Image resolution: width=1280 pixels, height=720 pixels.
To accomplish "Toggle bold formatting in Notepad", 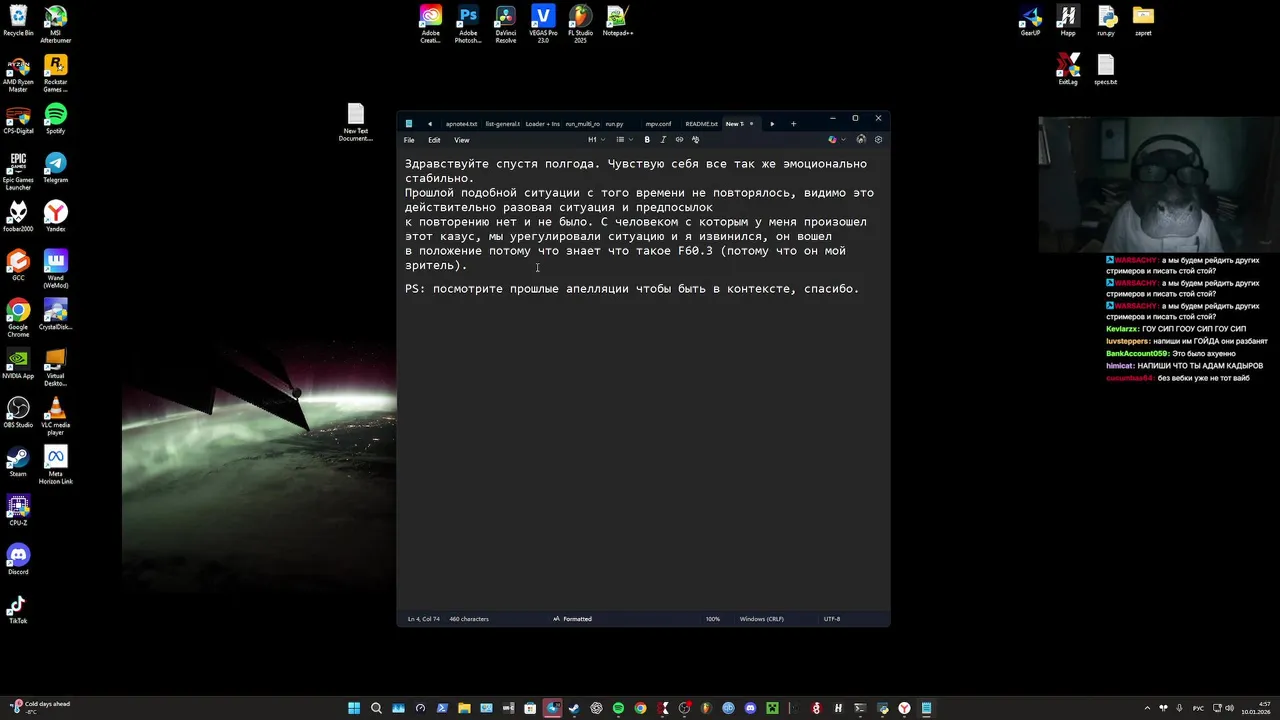I will tap(647, 140).
